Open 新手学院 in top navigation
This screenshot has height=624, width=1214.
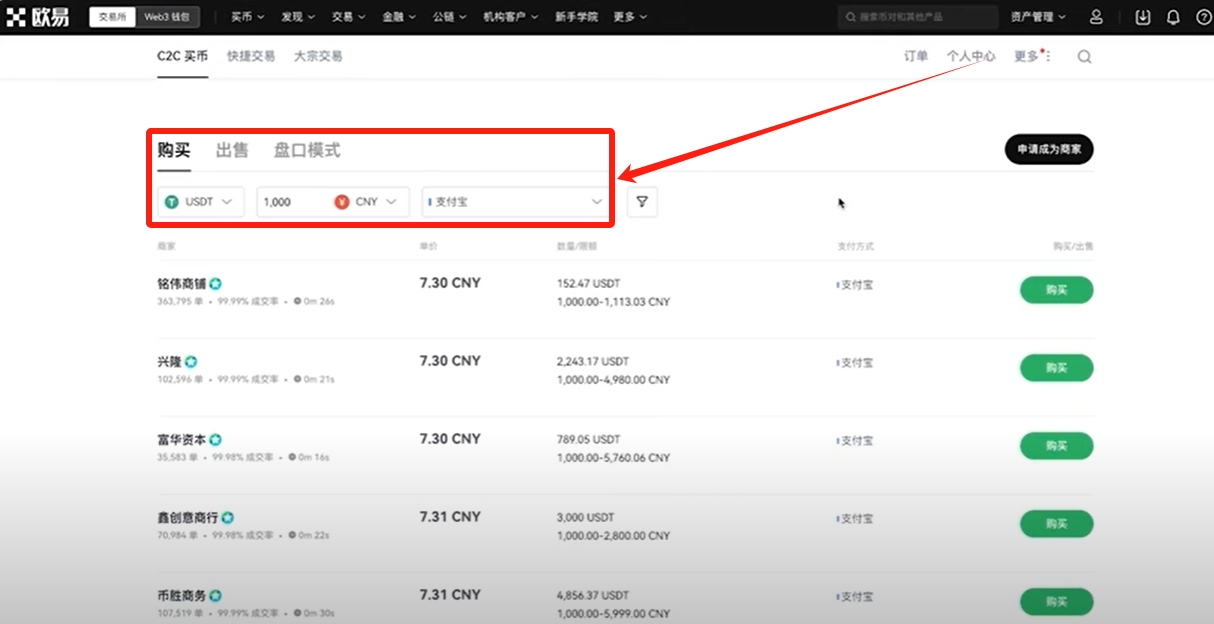pyautogui.click(x=577, y=17)
